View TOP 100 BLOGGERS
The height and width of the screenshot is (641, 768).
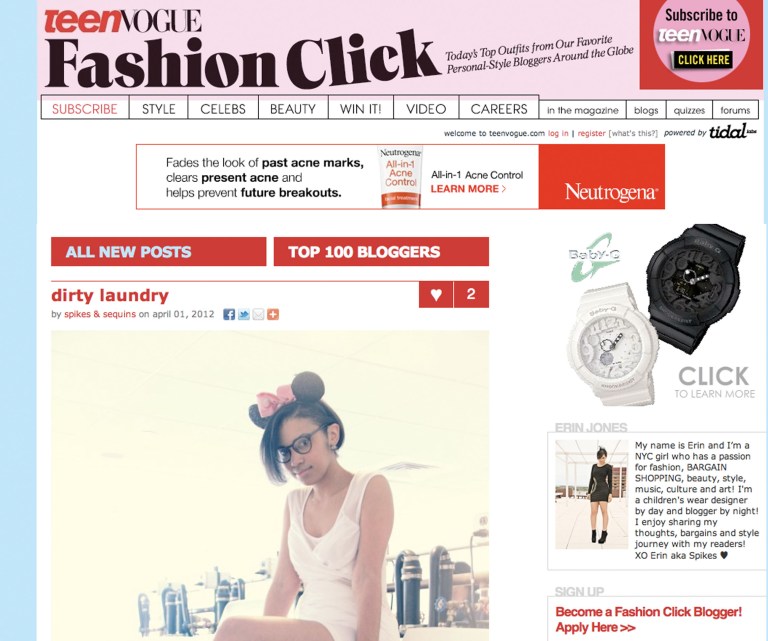pos(381,252)
